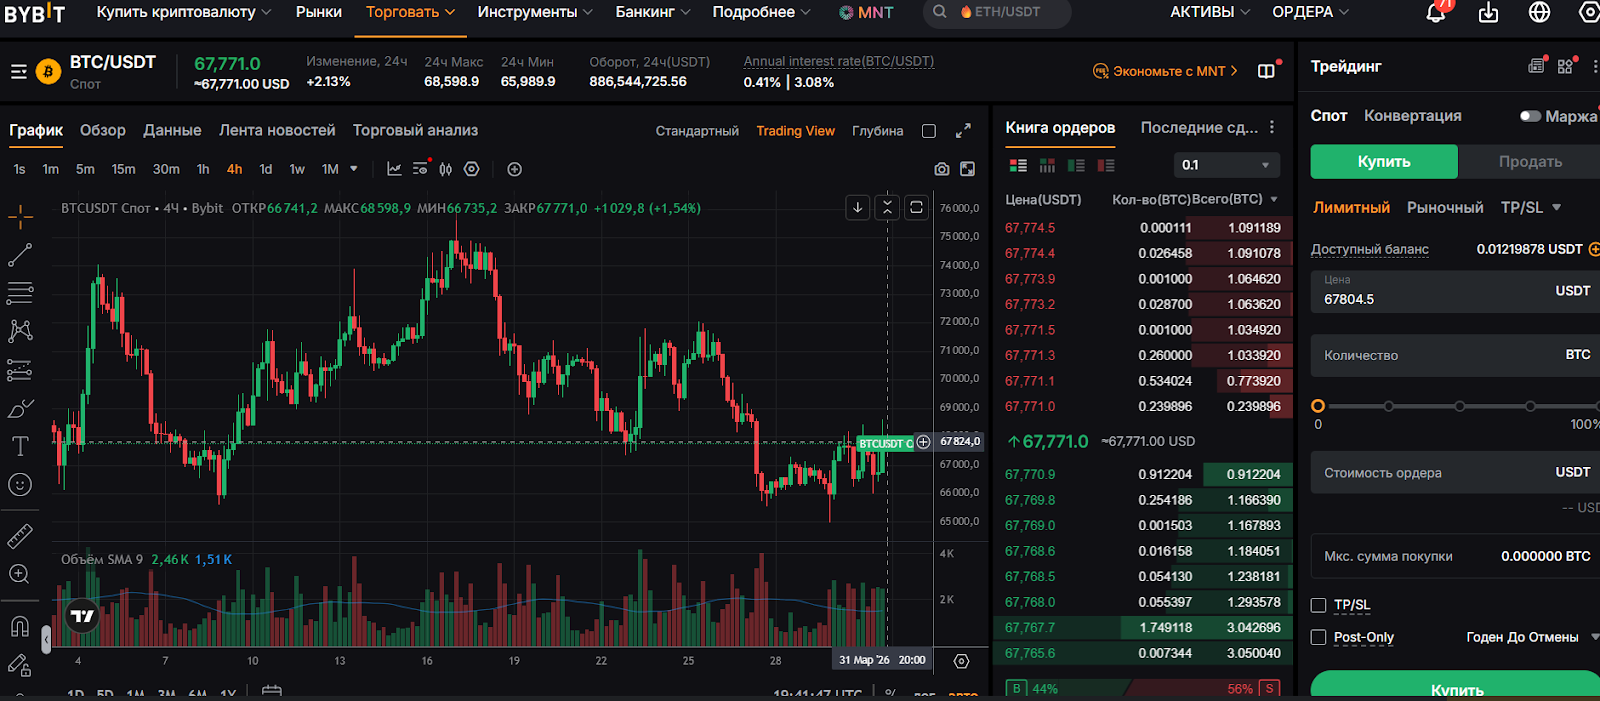Screen dimensions: 1600x701
Task: Open the Рынки link
Action: point(319,12)
